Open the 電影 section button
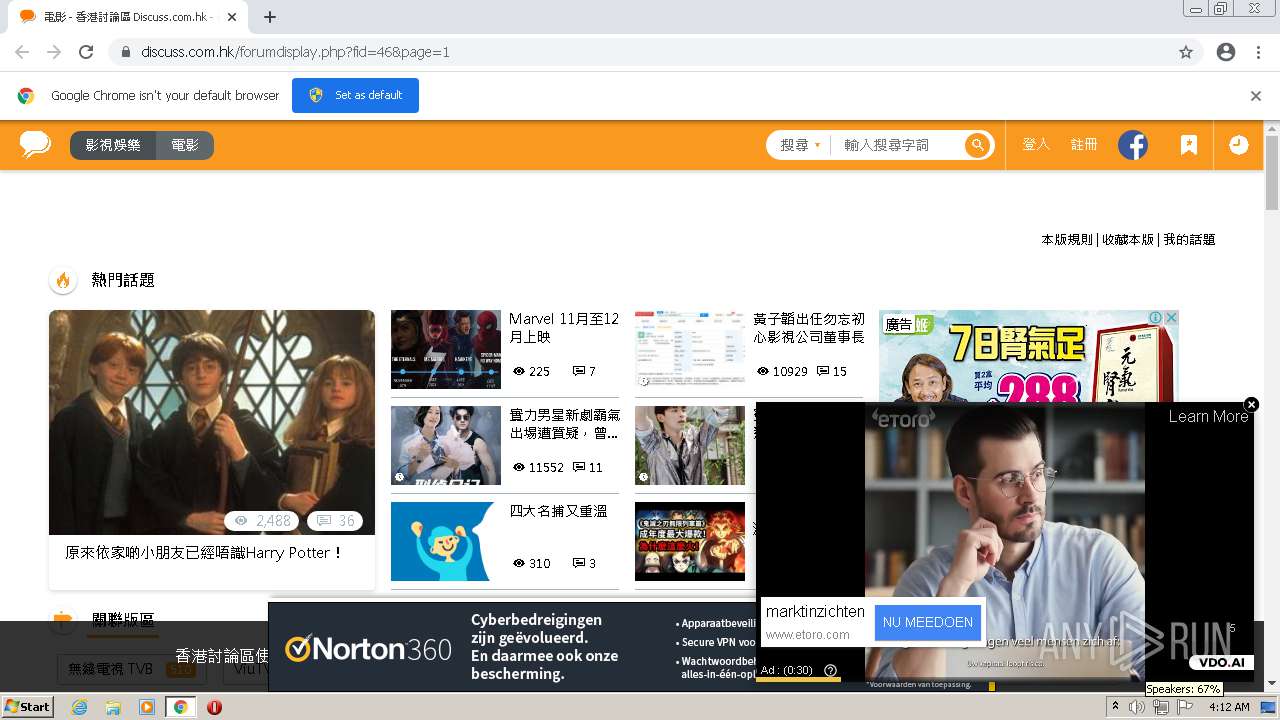 185,145
